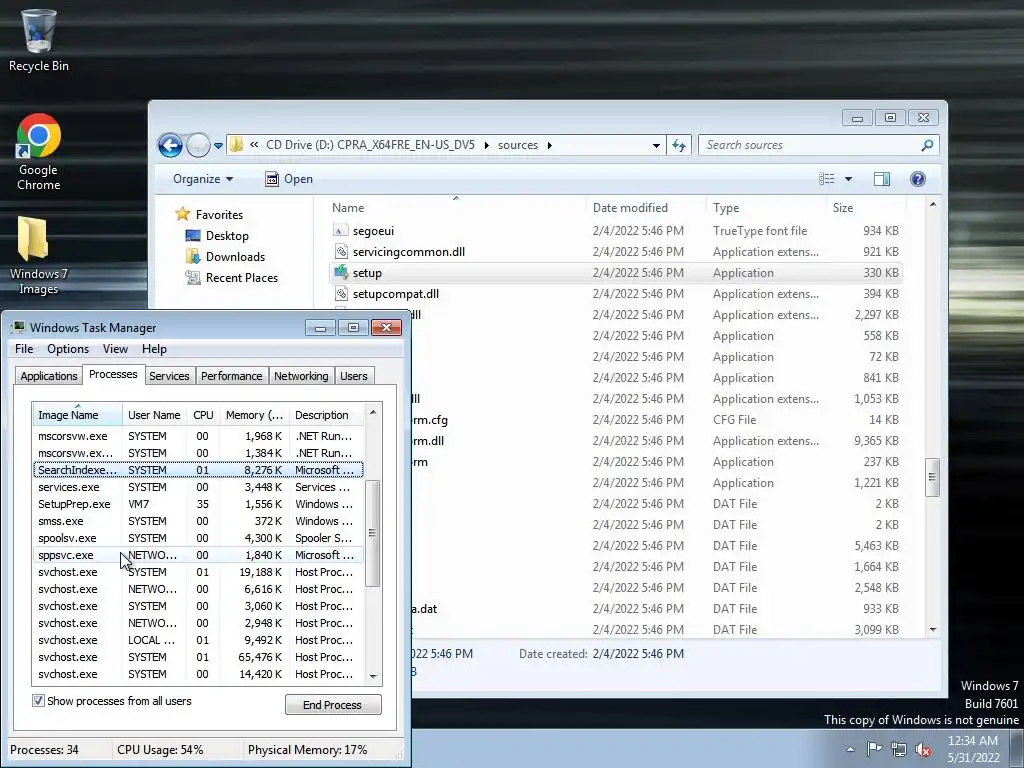Select Desktop in Favorites
The height and width of the screenshot is (768, 1024).
227,236
